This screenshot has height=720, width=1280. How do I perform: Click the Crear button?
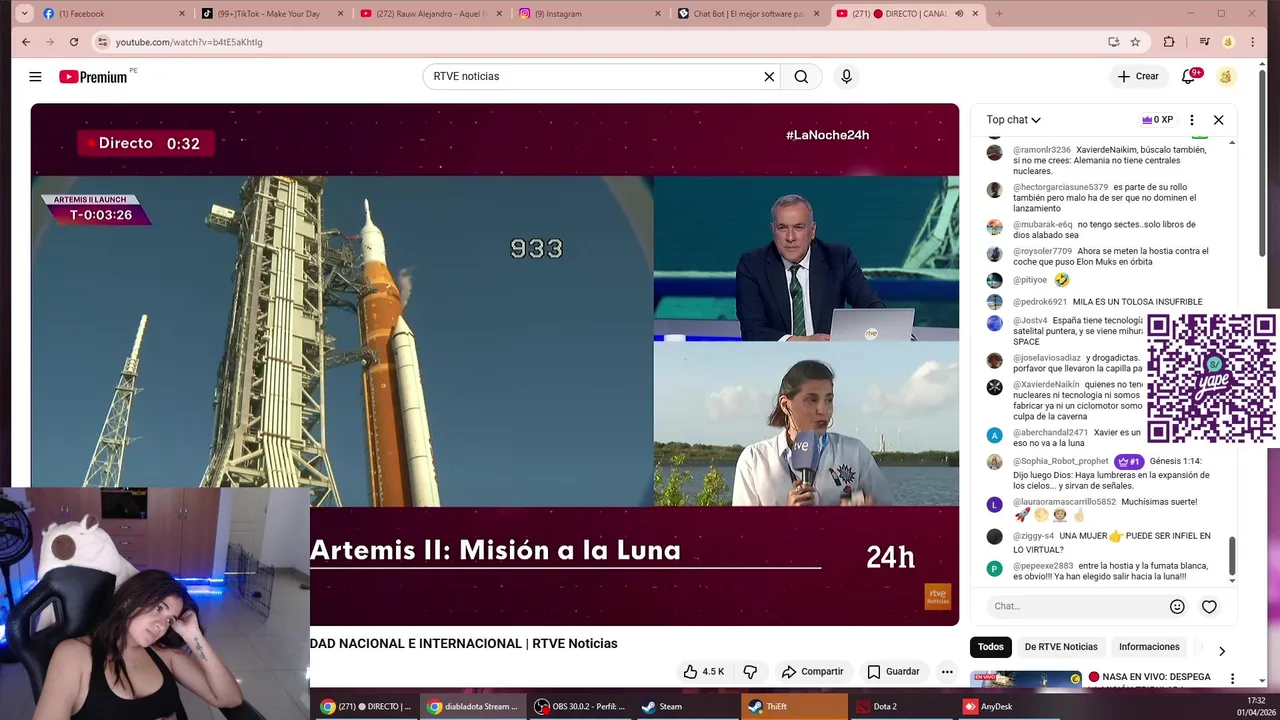pyautogui.click(x=1138, y=77)
